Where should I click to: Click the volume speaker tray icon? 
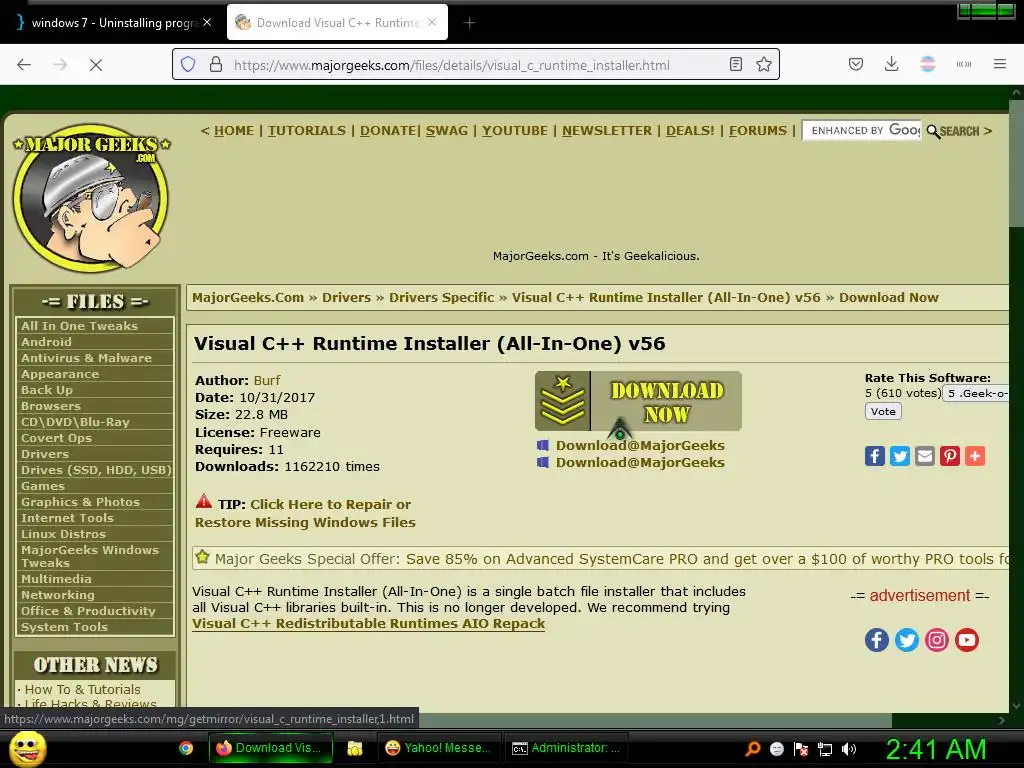click(849, 749)
